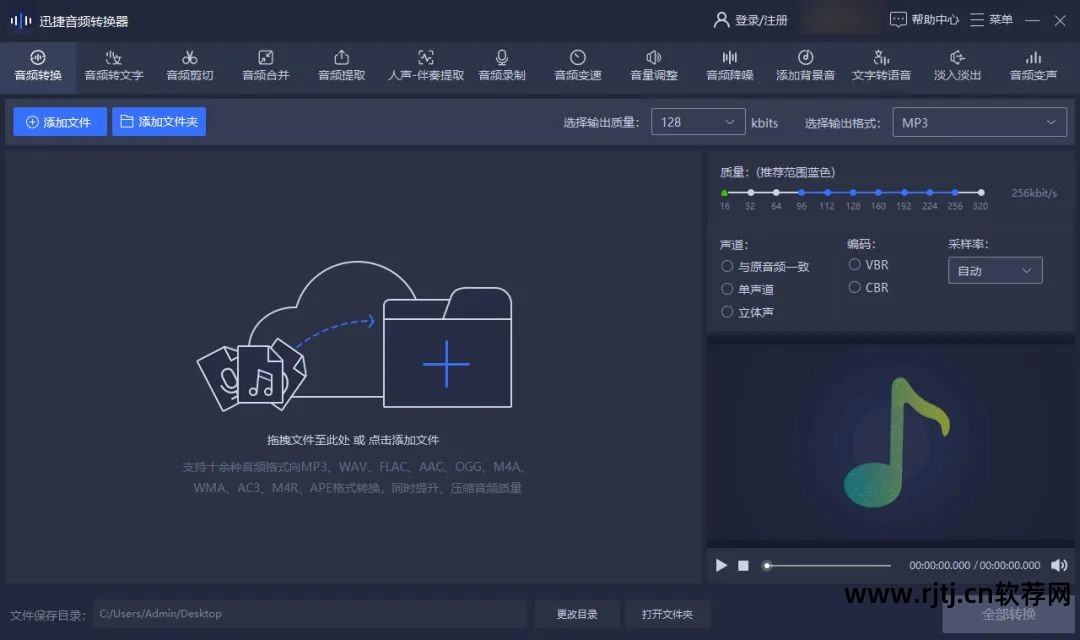
Task: Select the 立体声 stereo channel option
Action: point(727,311)
